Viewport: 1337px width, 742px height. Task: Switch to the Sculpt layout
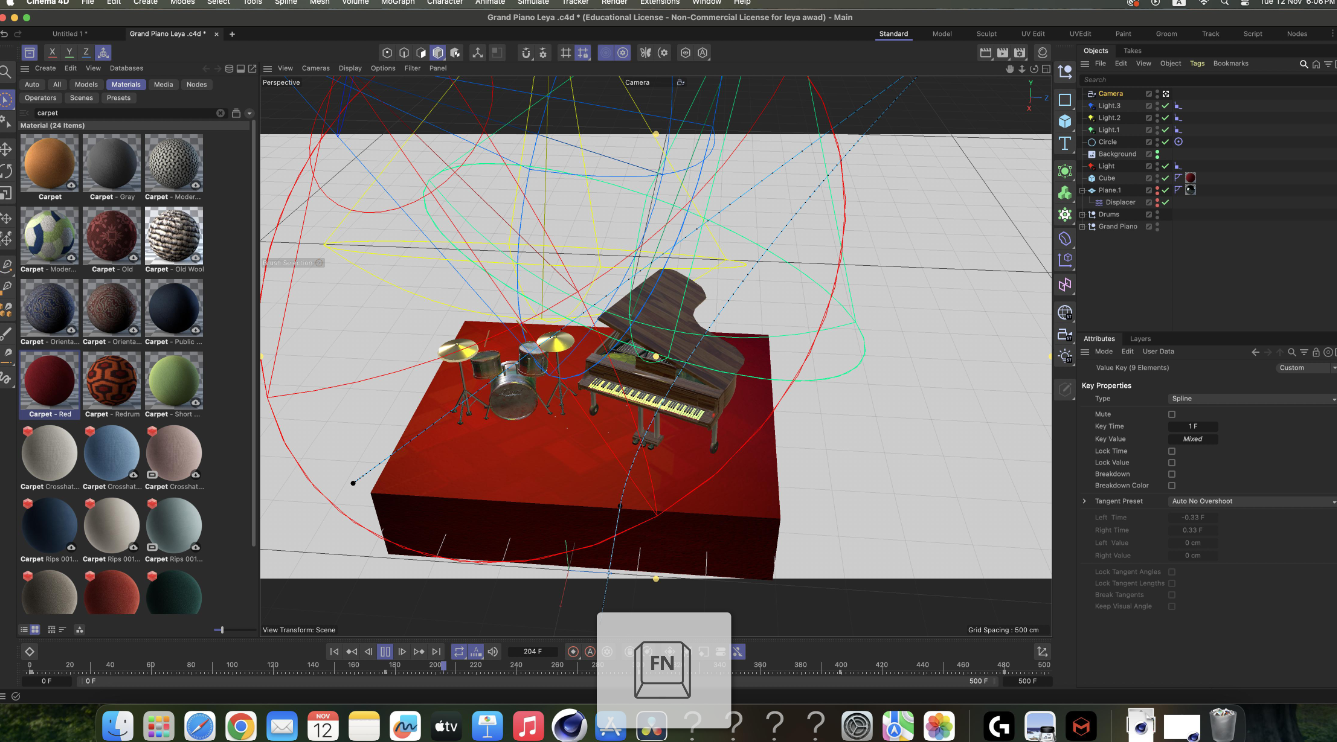987,34
